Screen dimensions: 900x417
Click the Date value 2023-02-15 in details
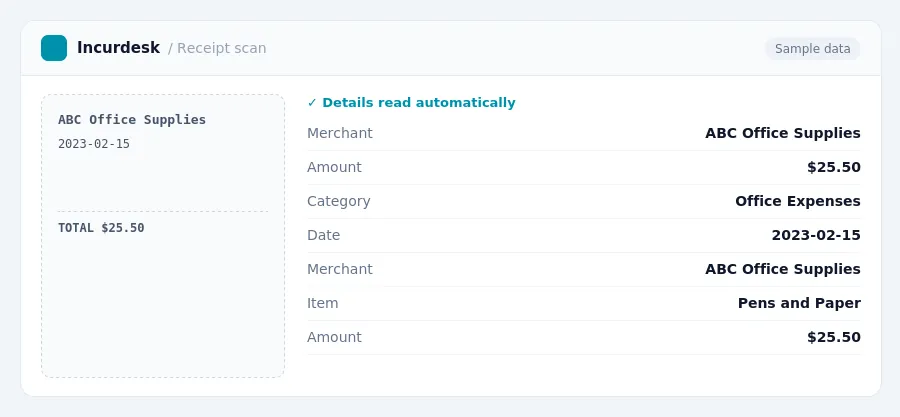tap(816, 235)
